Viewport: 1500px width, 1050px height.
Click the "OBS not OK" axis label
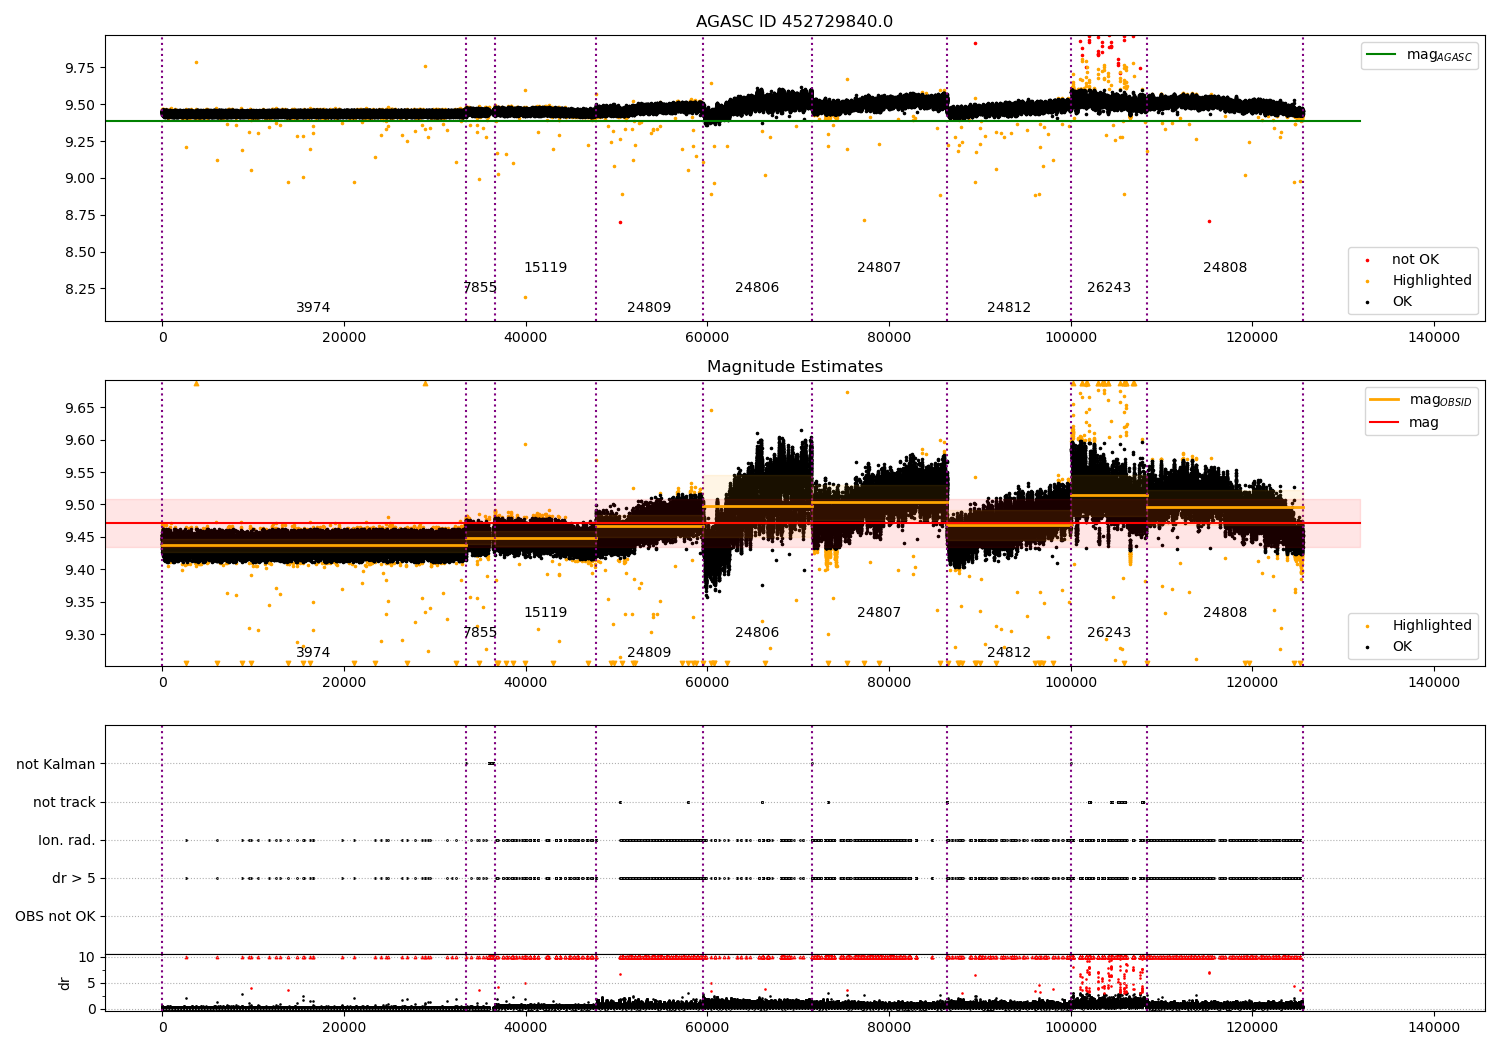[x=55, y=916]
